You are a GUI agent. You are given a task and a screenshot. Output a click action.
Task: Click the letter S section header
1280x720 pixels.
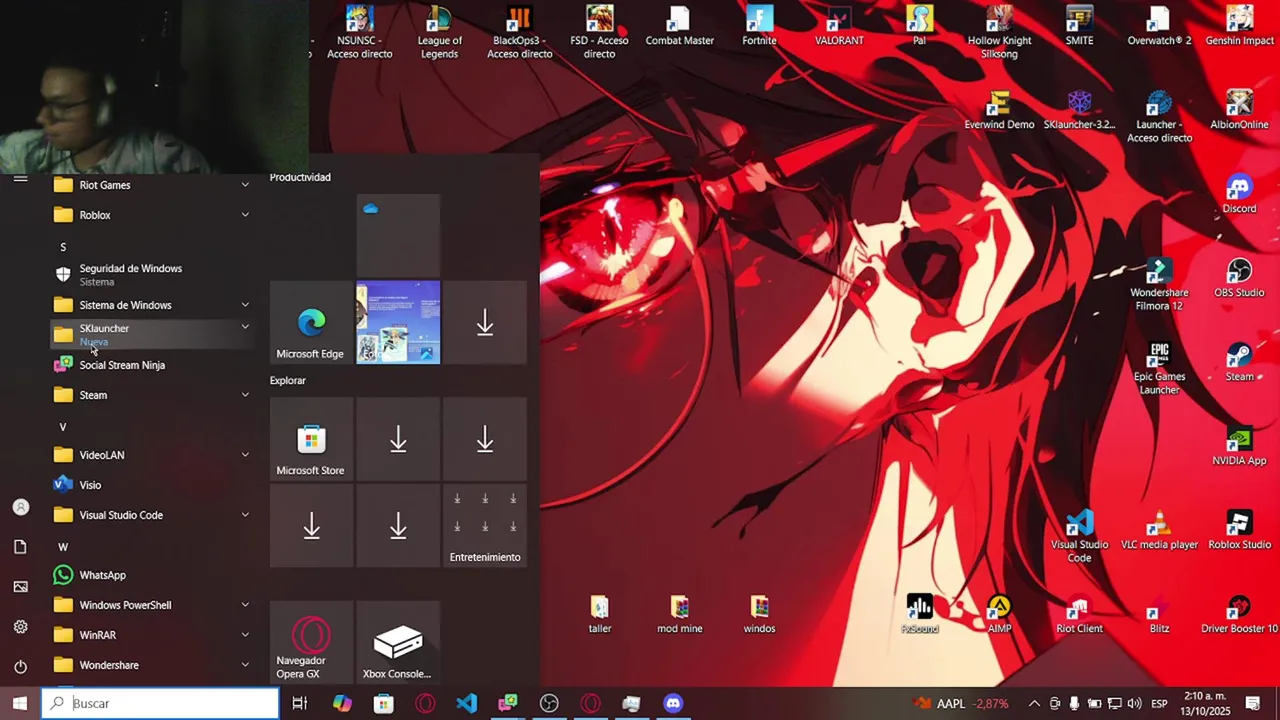tap(63, 247)
